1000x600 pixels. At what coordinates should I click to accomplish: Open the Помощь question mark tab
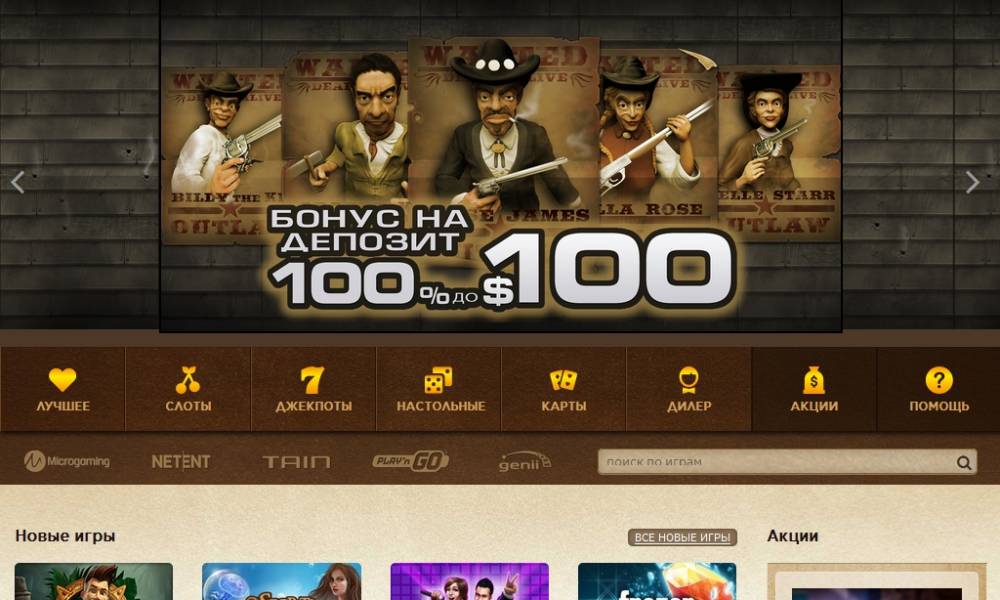tap(939, 389)
